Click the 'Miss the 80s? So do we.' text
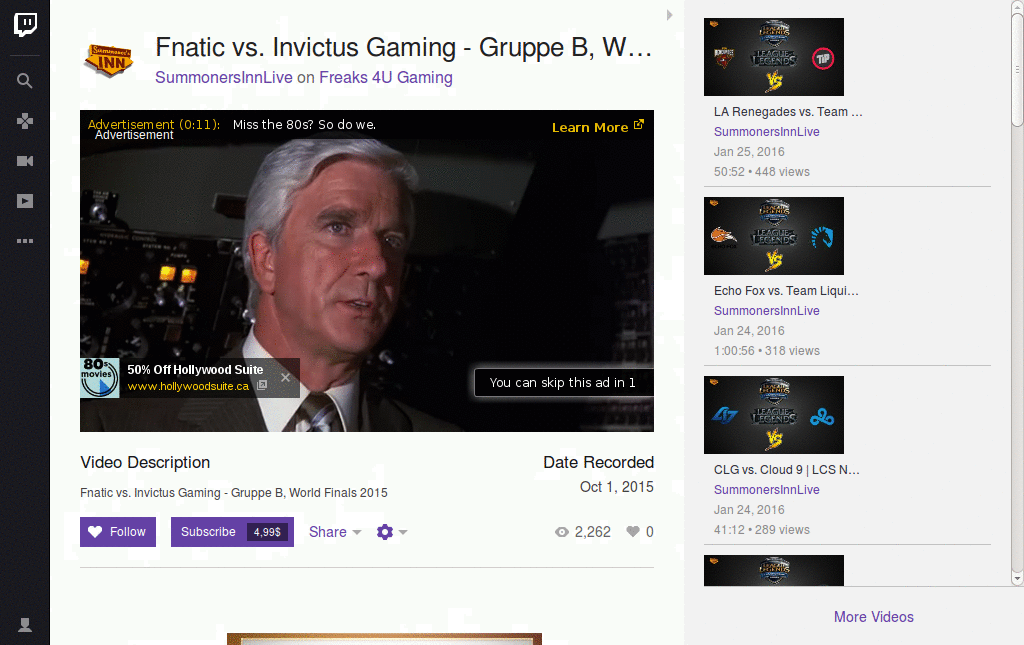This screenshot has height=645, width=1024. [304, 125]
